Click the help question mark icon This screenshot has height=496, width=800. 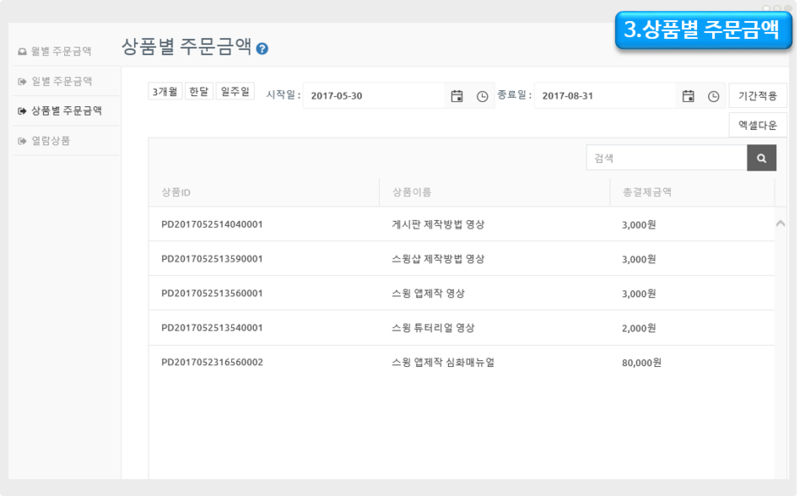pyautogui.click(x=262, y=48)
